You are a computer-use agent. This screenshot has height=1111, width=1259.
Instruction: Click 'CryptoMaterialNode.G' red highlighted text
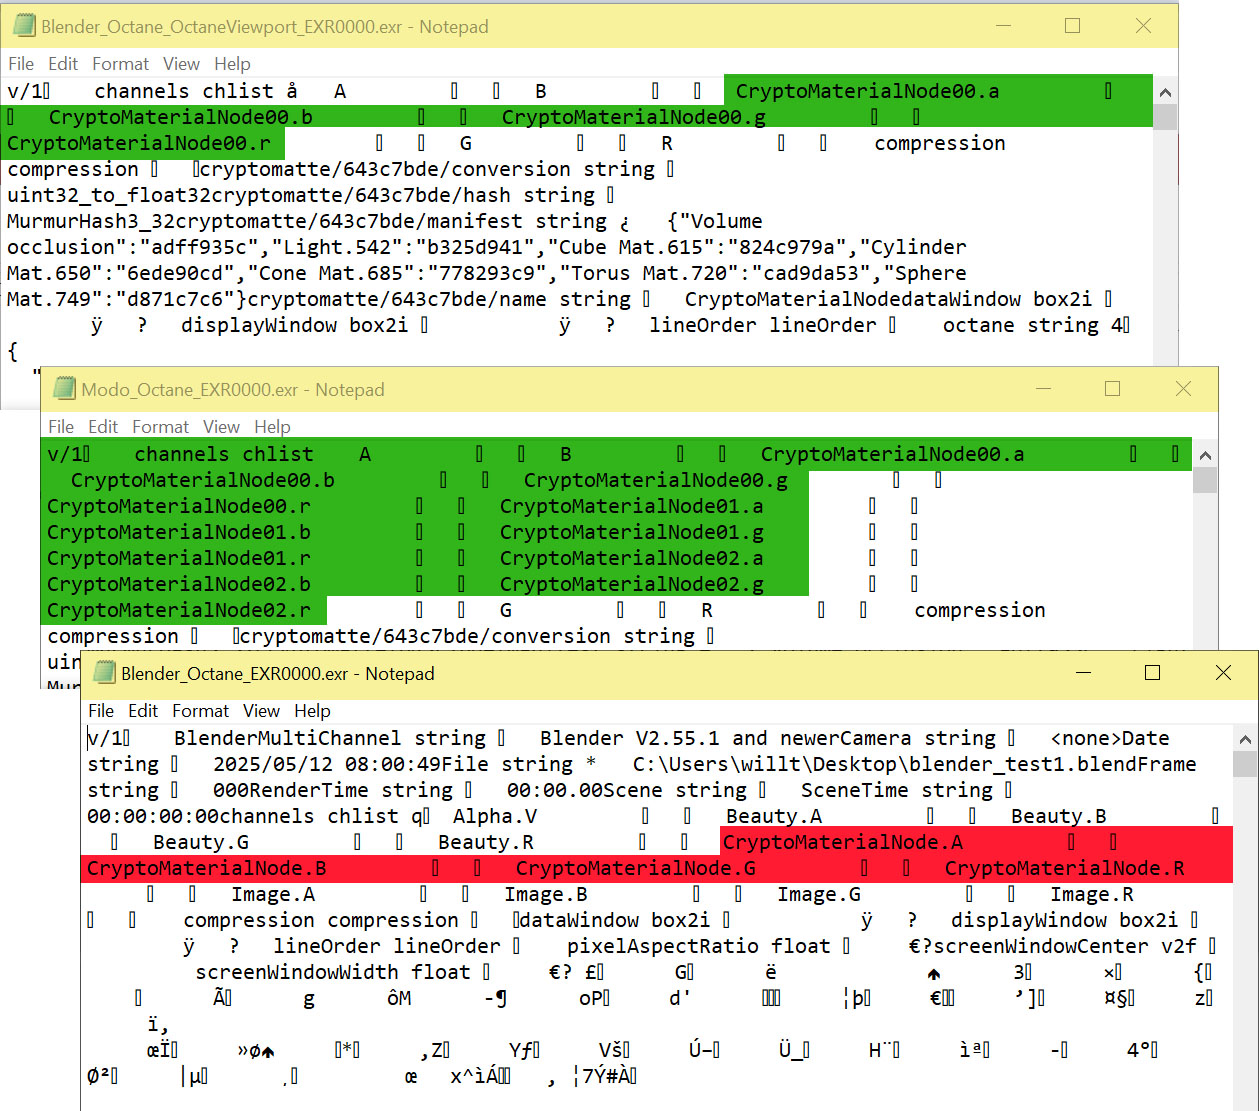635,868
